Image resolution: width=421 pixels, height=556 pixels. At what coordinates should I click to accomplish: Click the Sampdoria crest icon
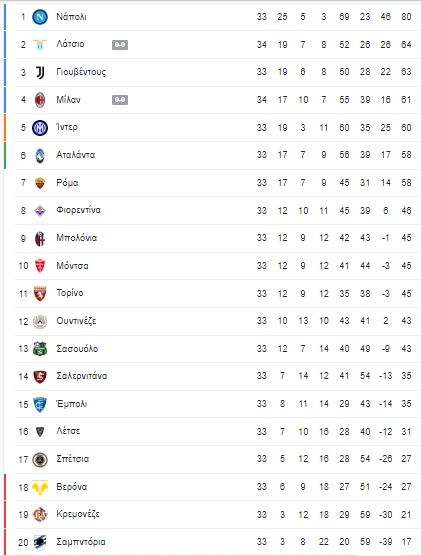(x=40, y=542)
